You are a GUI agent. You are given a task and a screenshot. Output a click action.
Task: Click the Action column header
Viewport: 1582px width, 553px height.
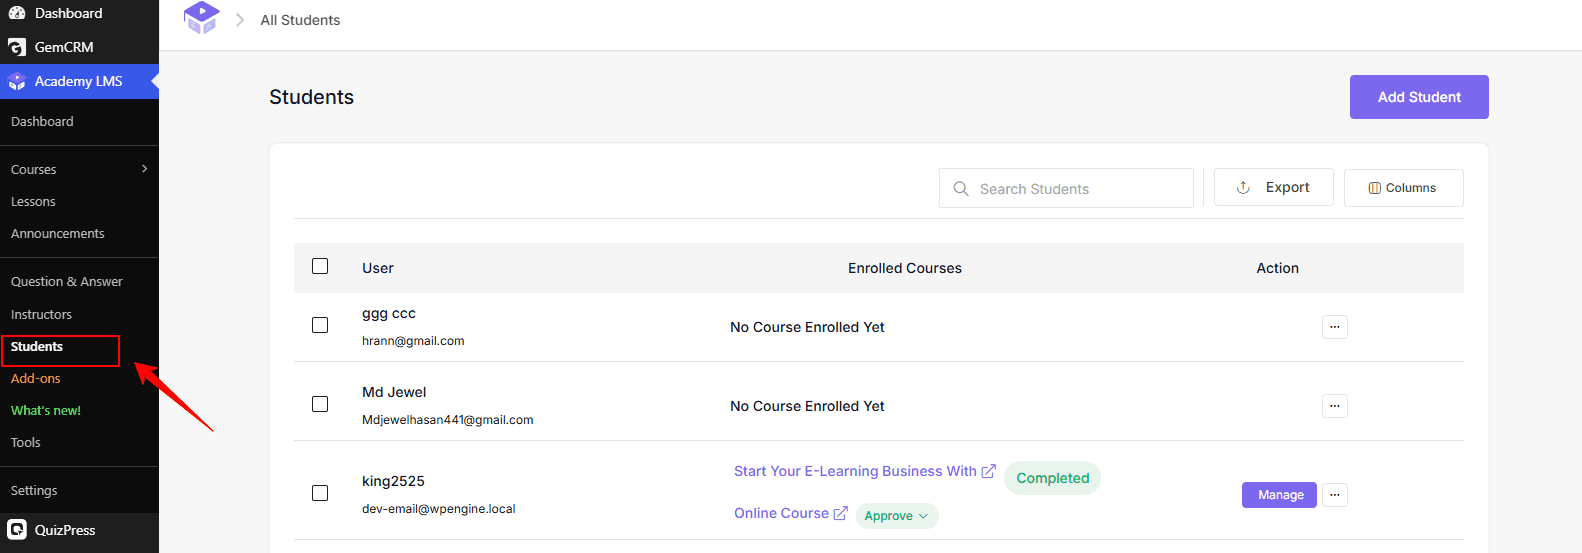[x=1278, y=268]
